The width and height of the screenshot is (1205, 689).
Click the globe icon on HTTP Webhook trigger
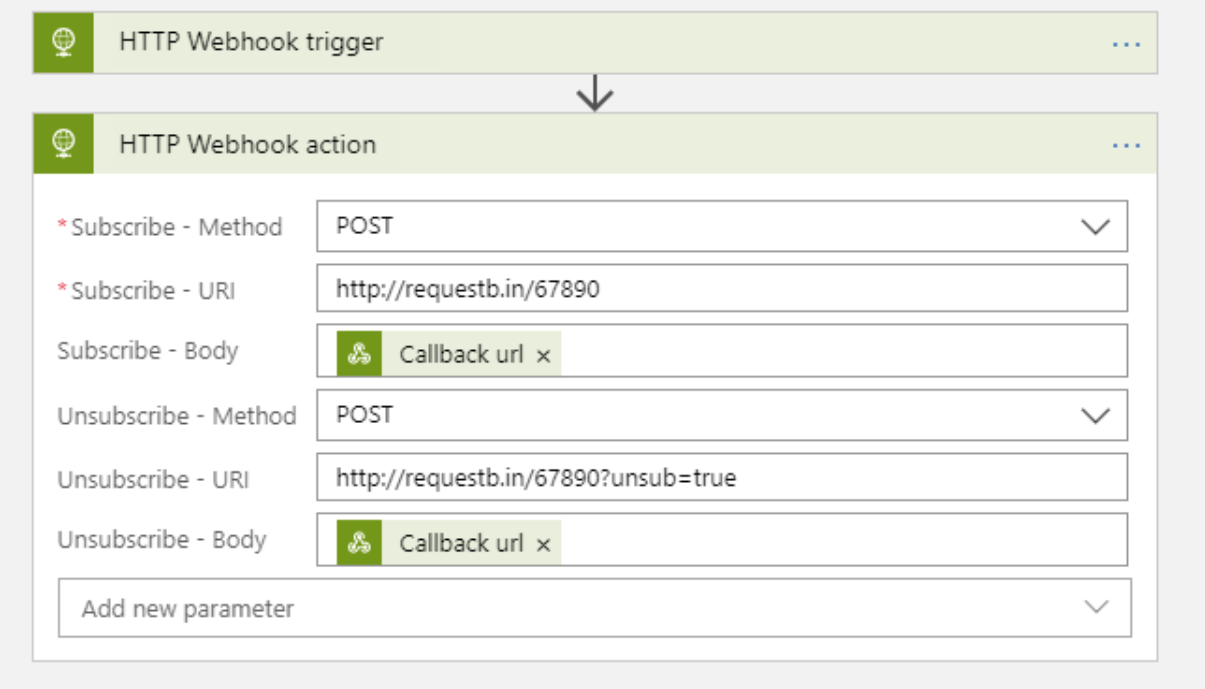tap(63, 43)
